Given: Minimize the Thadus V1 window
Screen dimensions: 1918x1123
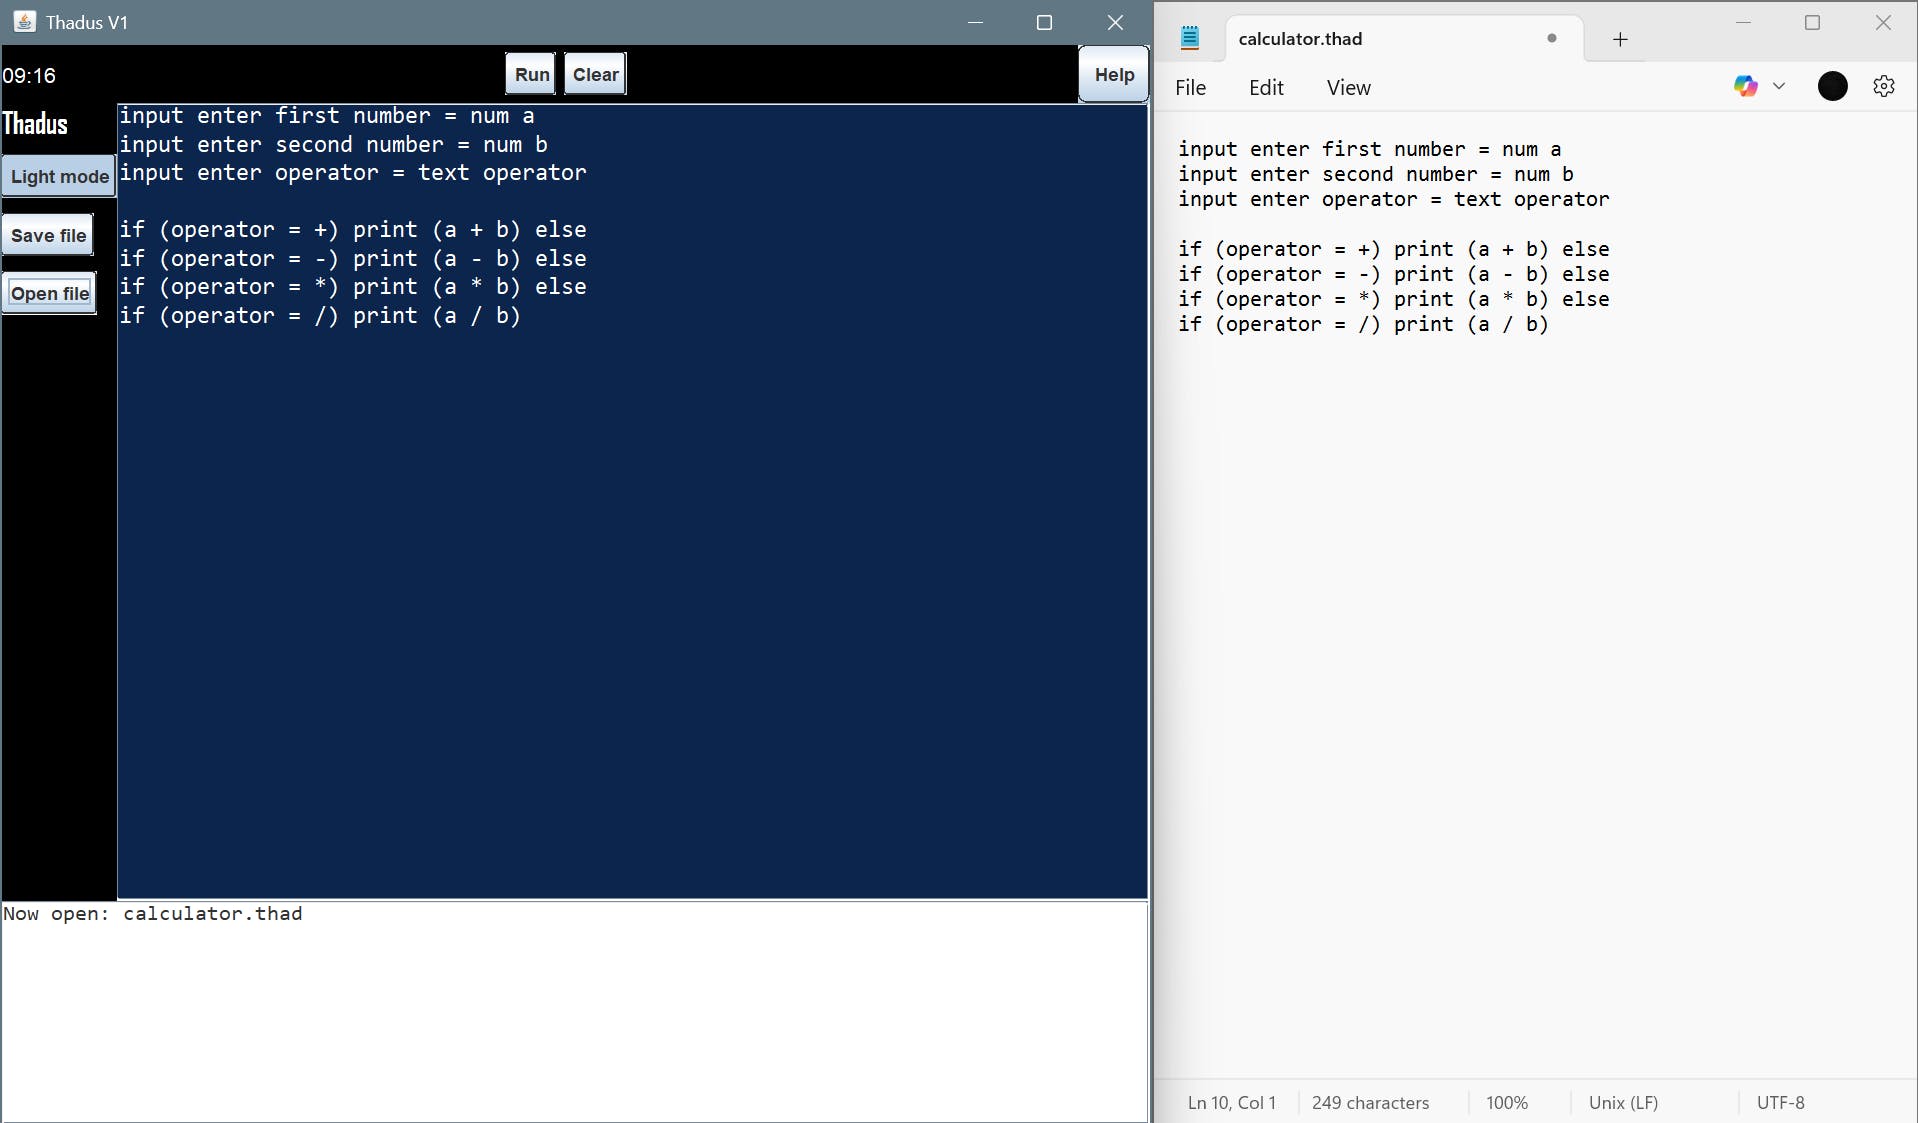Looking at the screenshot, I should pyautogui.click(x=976, y=22).
